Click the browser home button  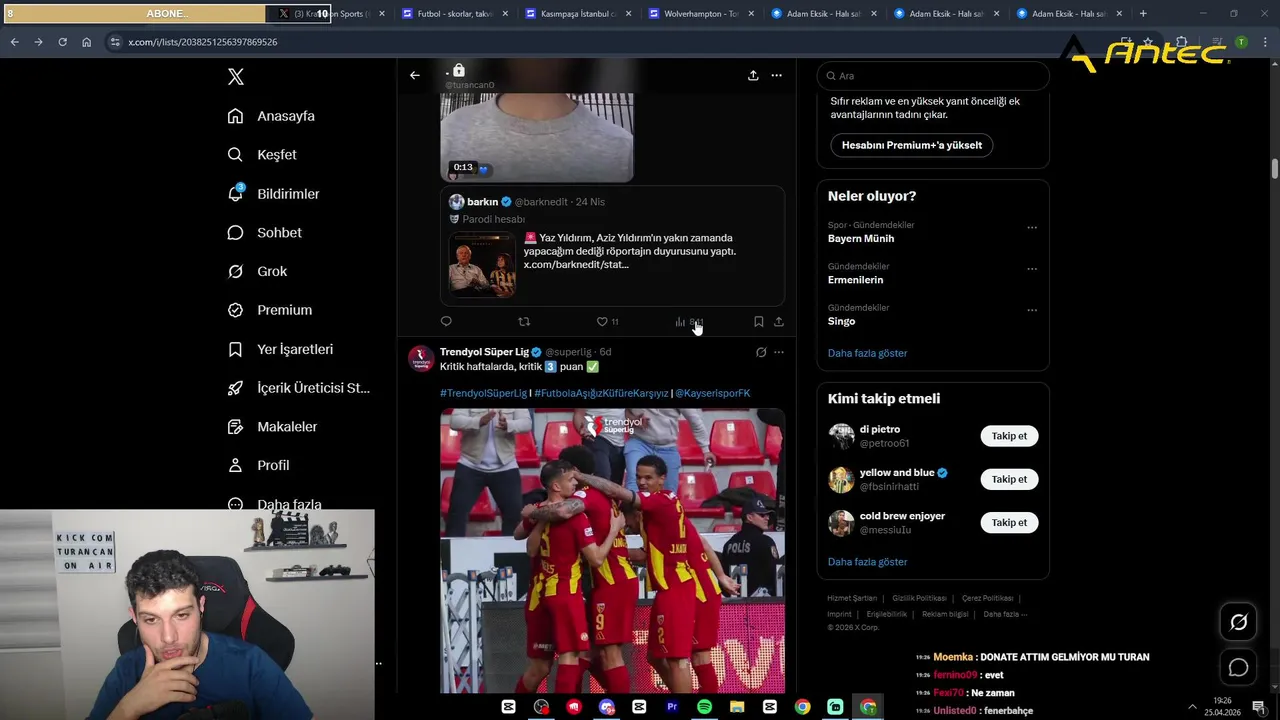pos(86,42)
